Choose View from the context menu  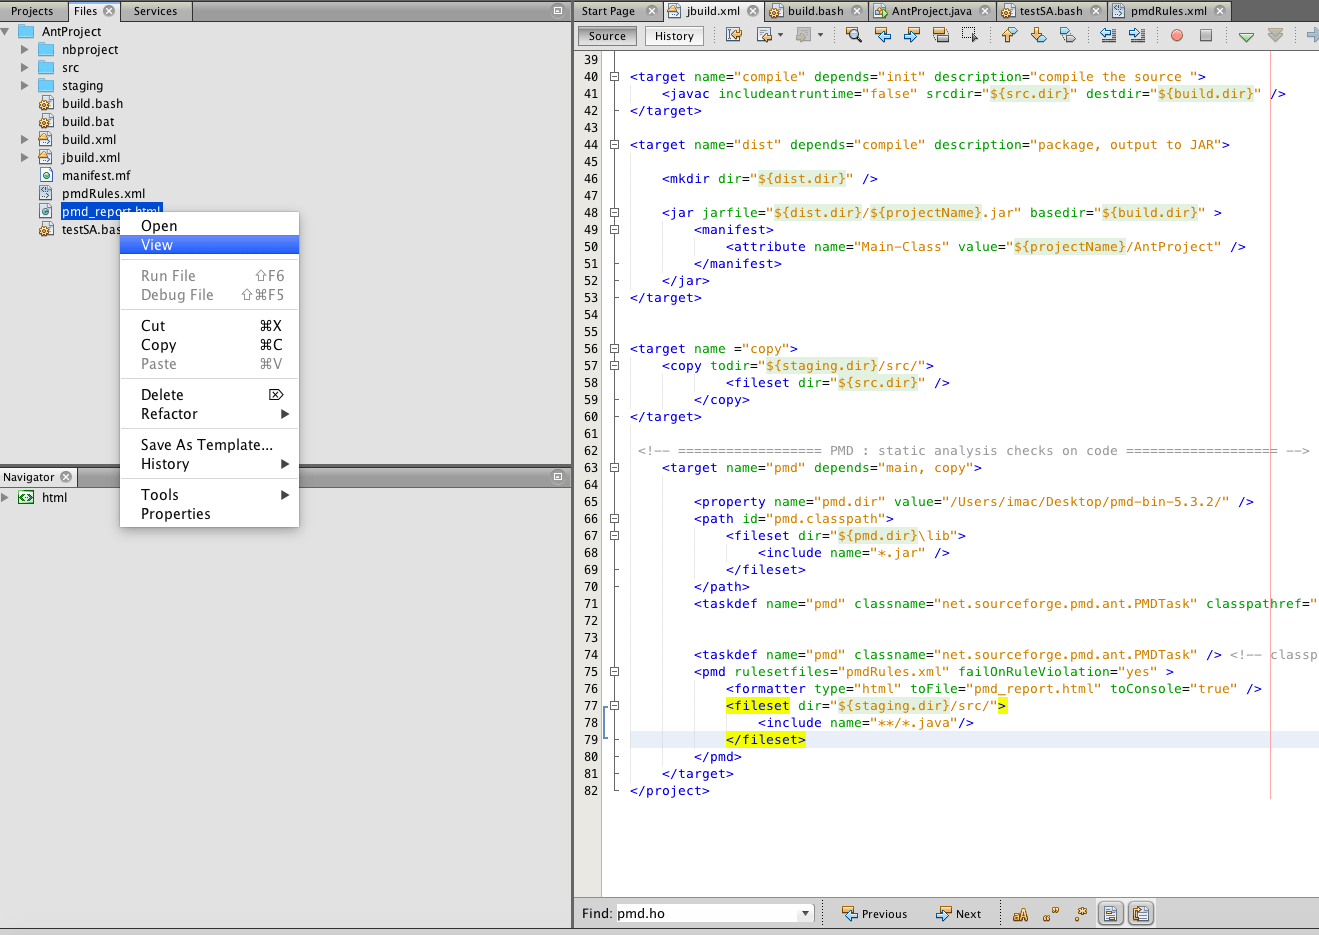tap(157, 245)
